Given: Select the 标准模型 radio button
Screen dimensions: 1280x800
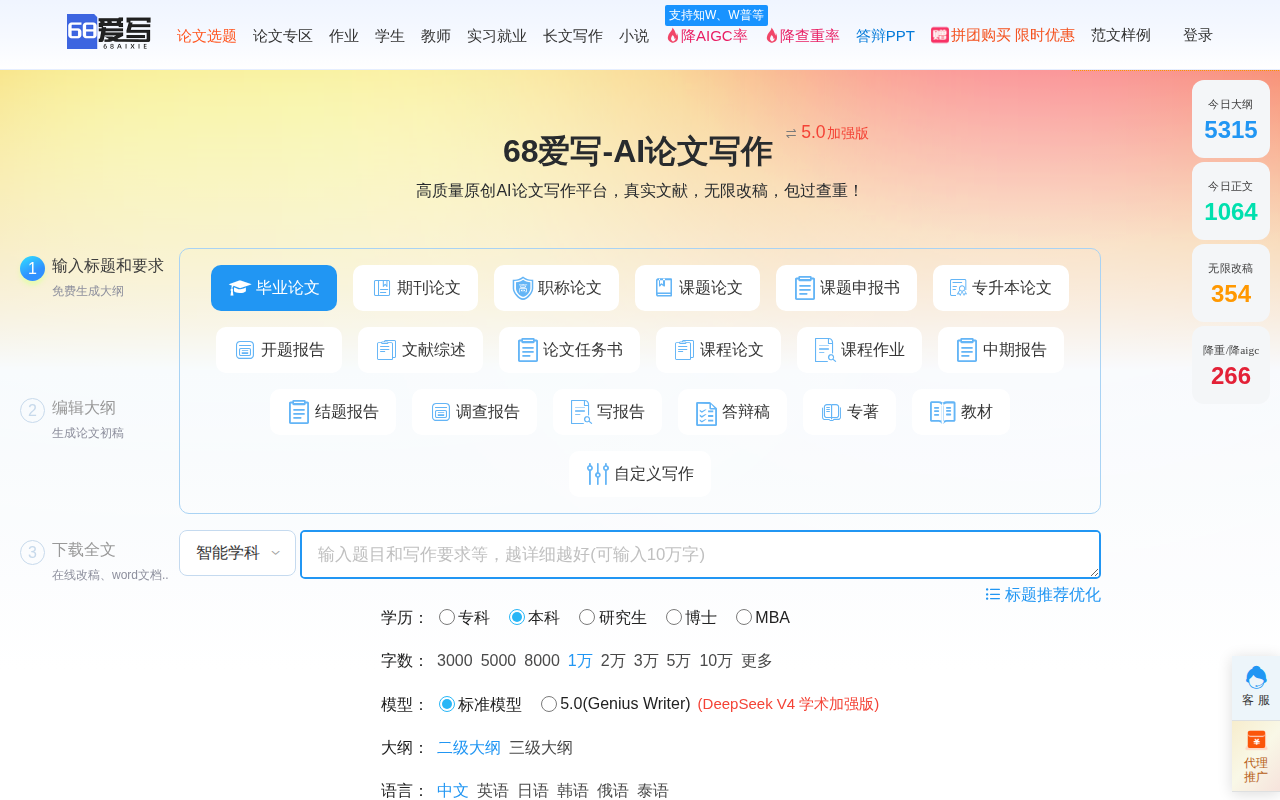Looking at the screenshot, I should (x=447, y=704).
